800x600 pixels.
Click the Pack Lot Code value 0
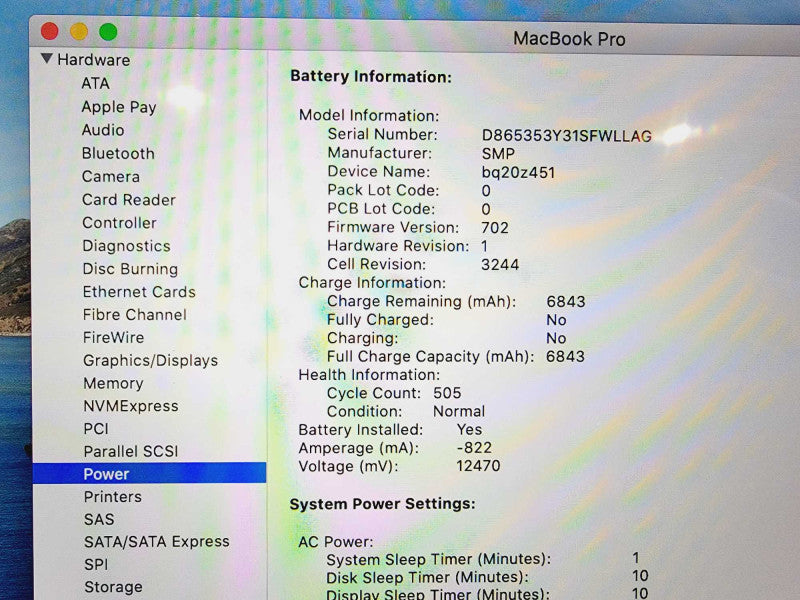pyautogui.click(x=486, y=191)
